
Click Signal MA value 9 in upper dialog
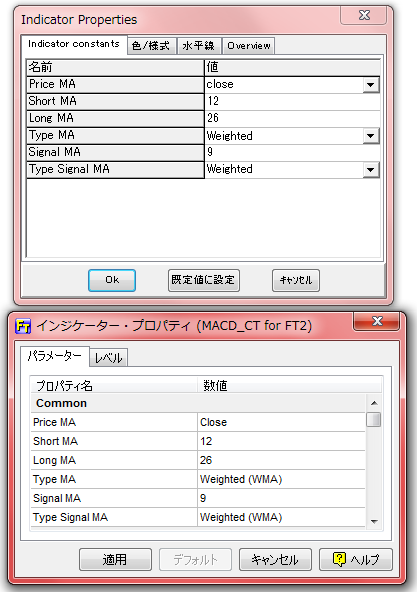pos(292,152)
